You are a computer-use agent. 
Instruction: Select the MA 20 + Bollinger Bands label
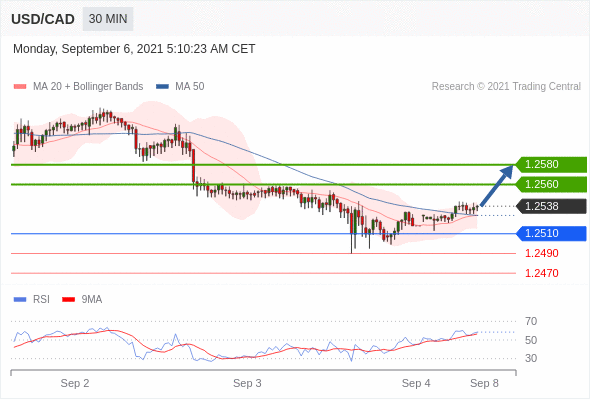click(x=88, y=87)
